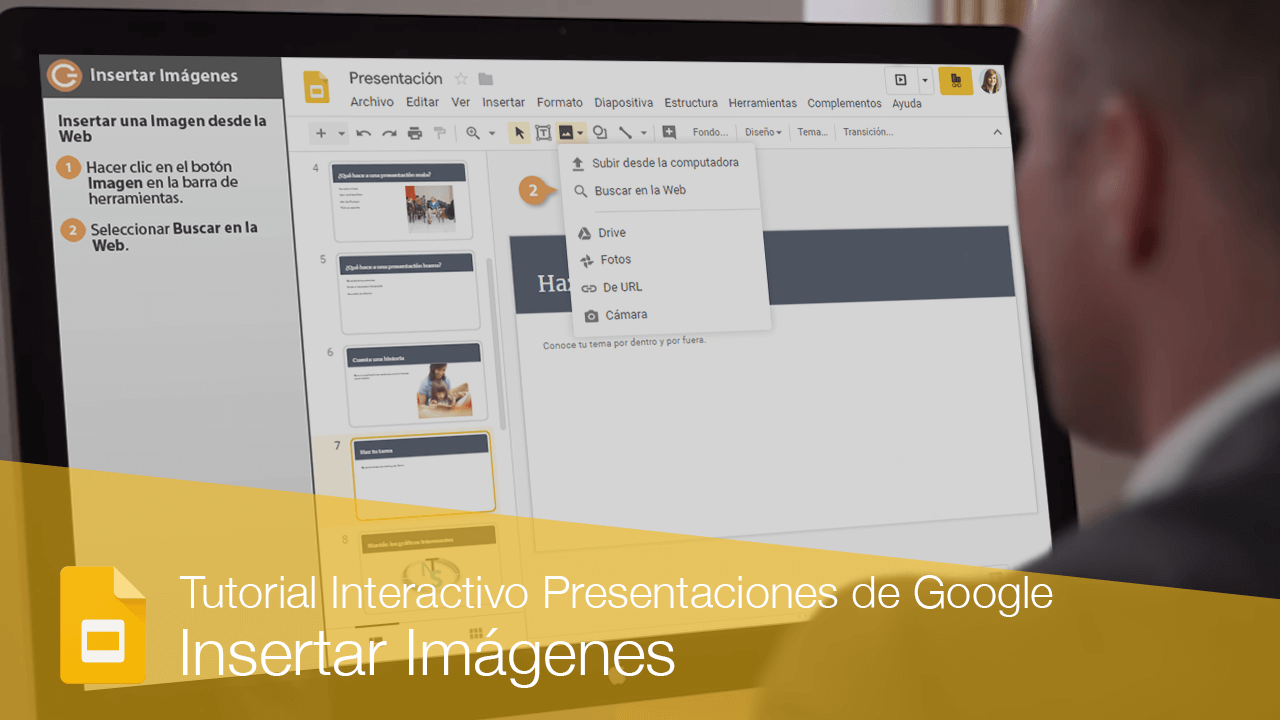
Task: Click the CustomGuide logo in the tutorial header
Action: [65, 75]
